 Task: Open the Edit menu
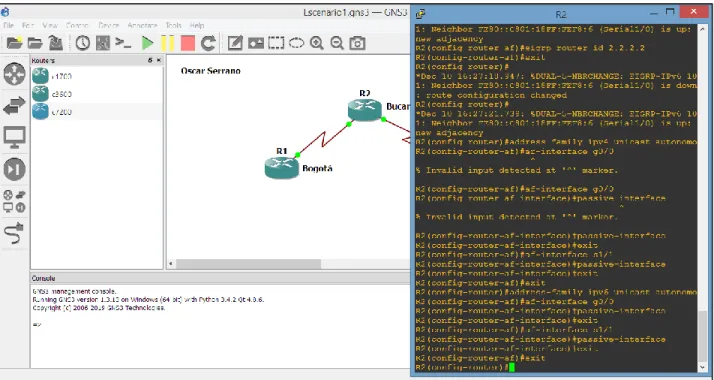28,25
